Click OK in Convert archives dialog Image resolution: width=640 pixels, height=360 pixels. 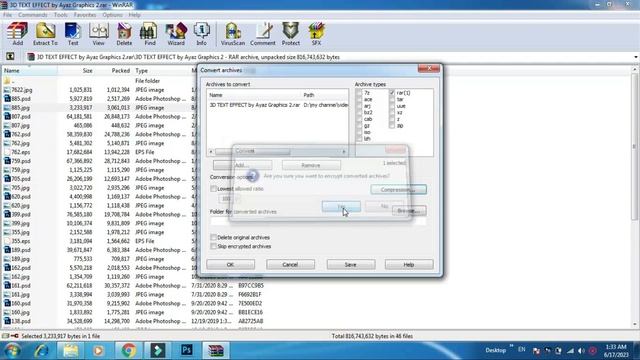pyautogui.click(x=230, y=264)
